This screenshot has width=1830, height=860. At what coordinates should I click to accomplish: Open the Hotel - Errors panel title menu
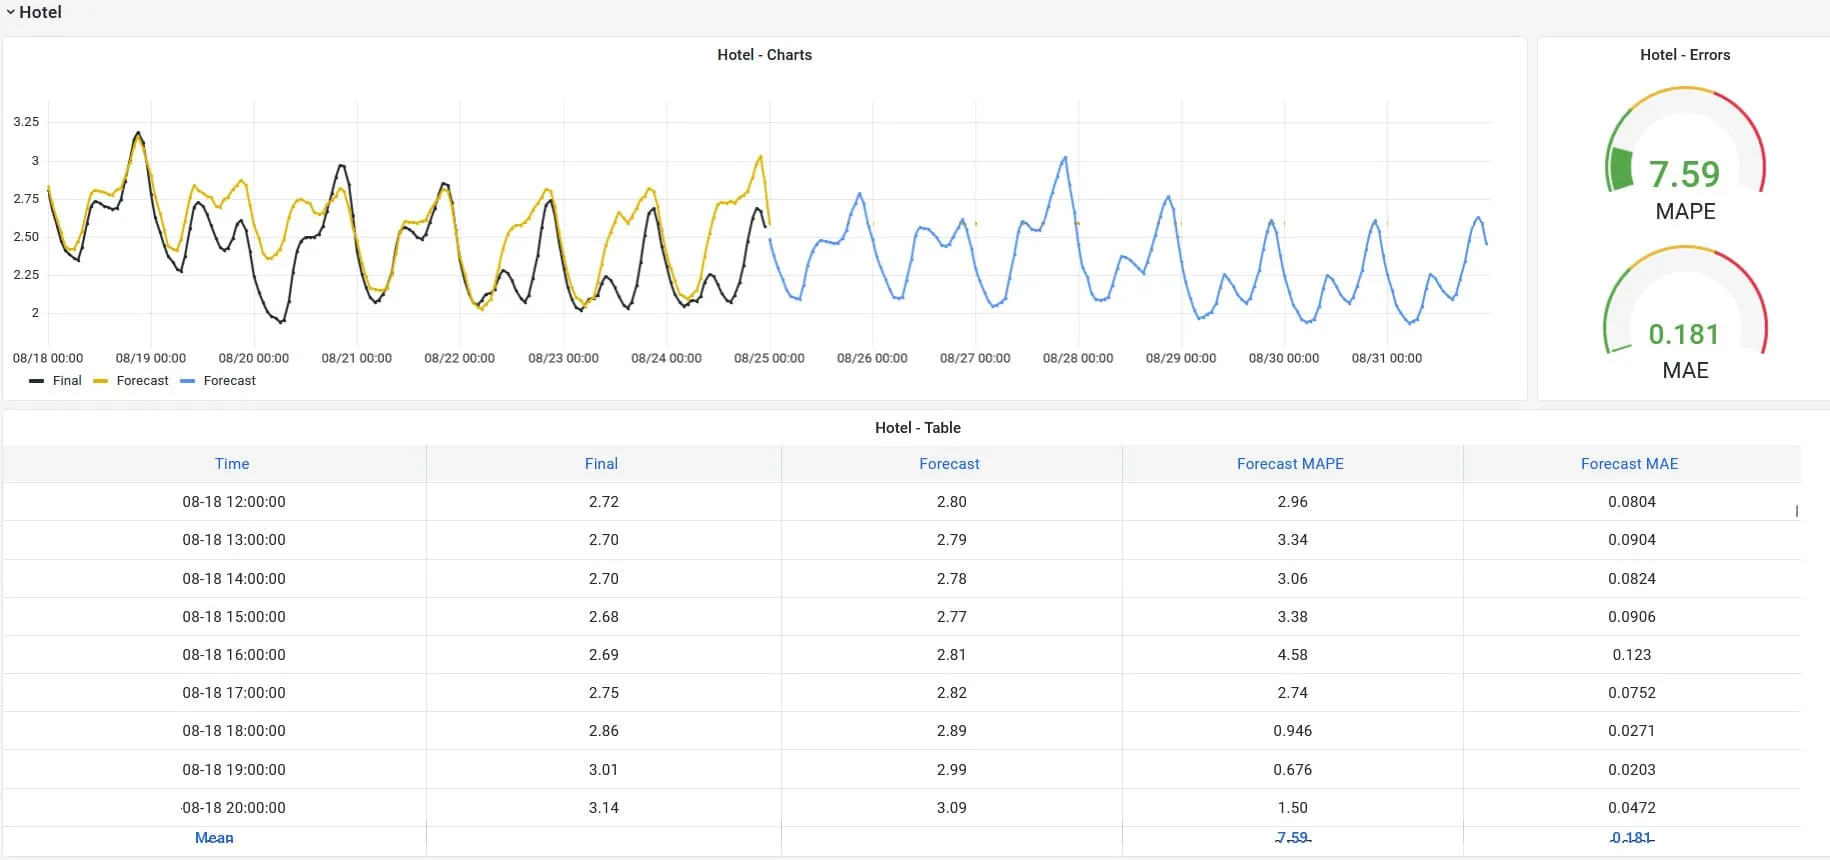[x=1684, y=55]
